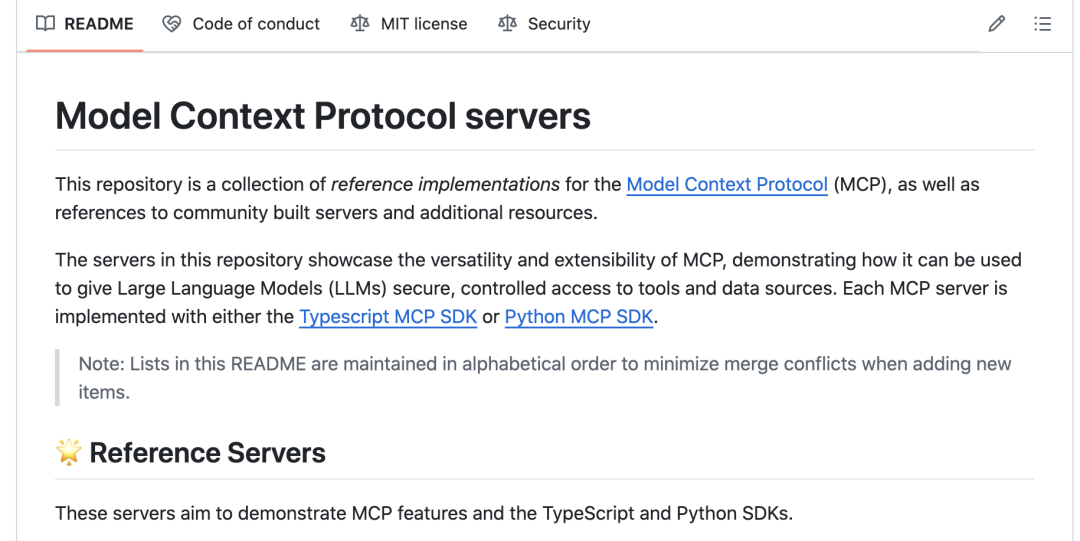The image size is (1080, 541).
Task: Click the italic 'reference implementations' text
Action: pyautogui.click(x=445, y=185)
